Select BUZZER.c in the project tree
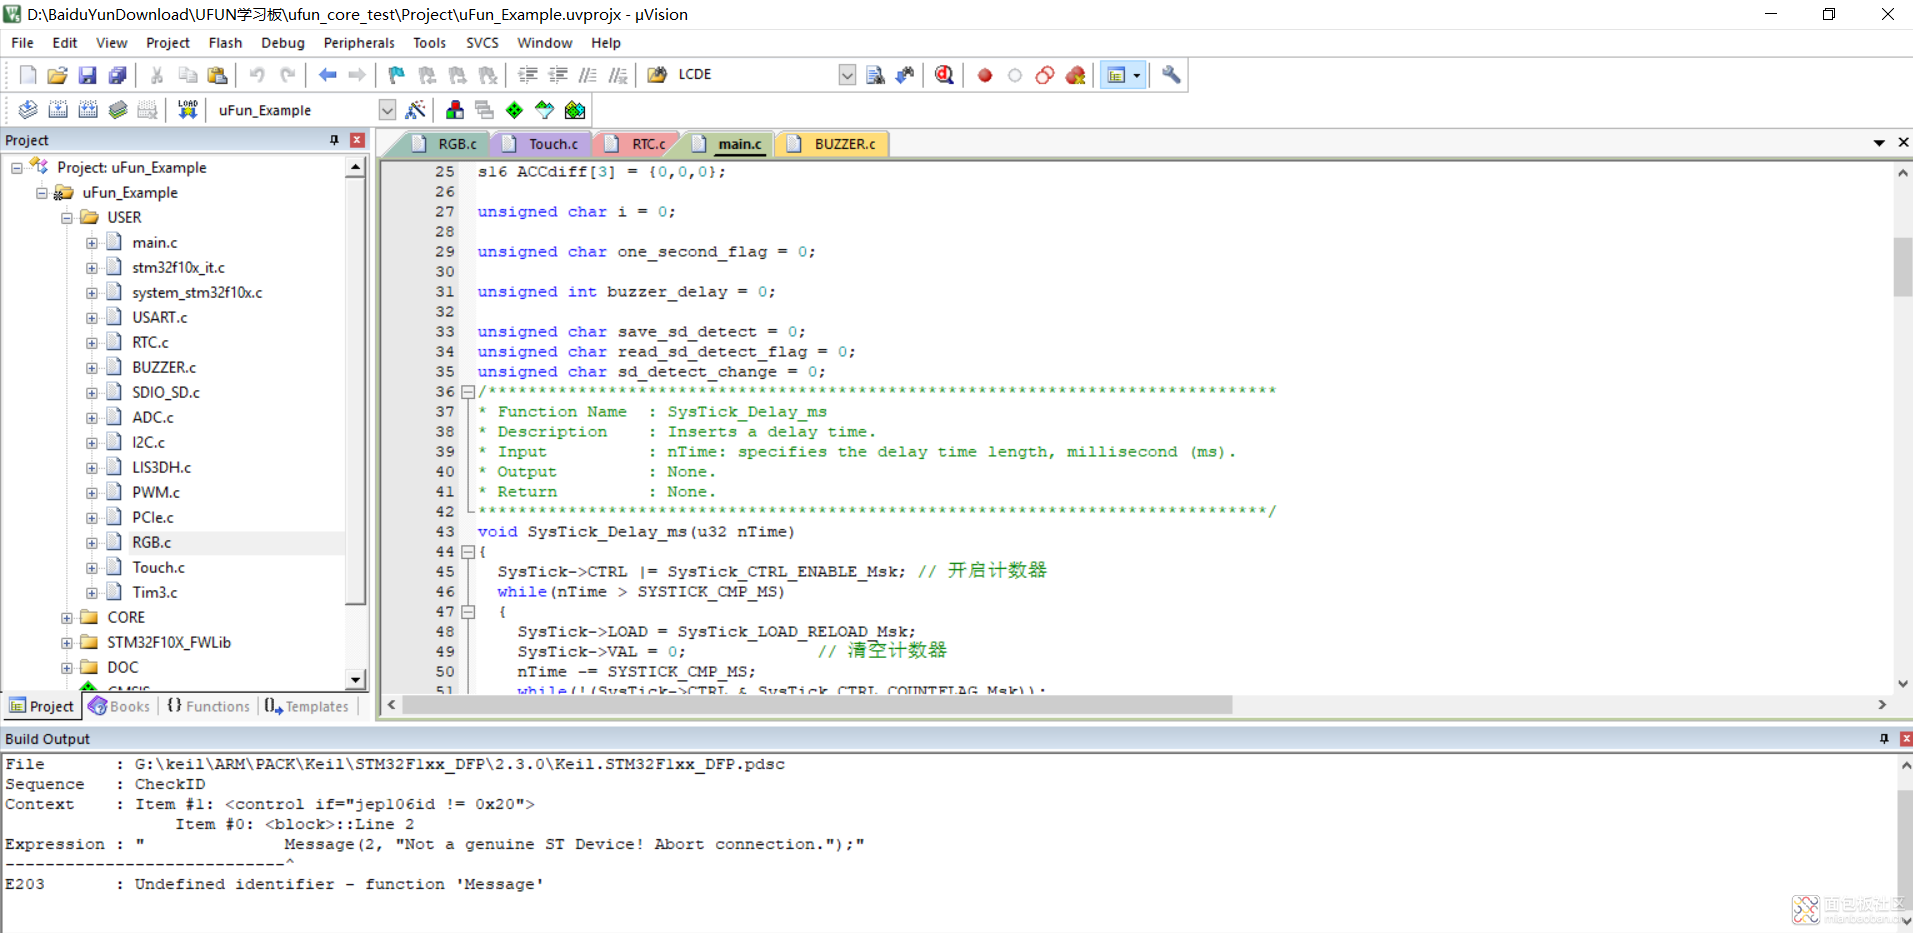Image resolution: width=1913 pixels, height=933 pixels. [164, 367]
